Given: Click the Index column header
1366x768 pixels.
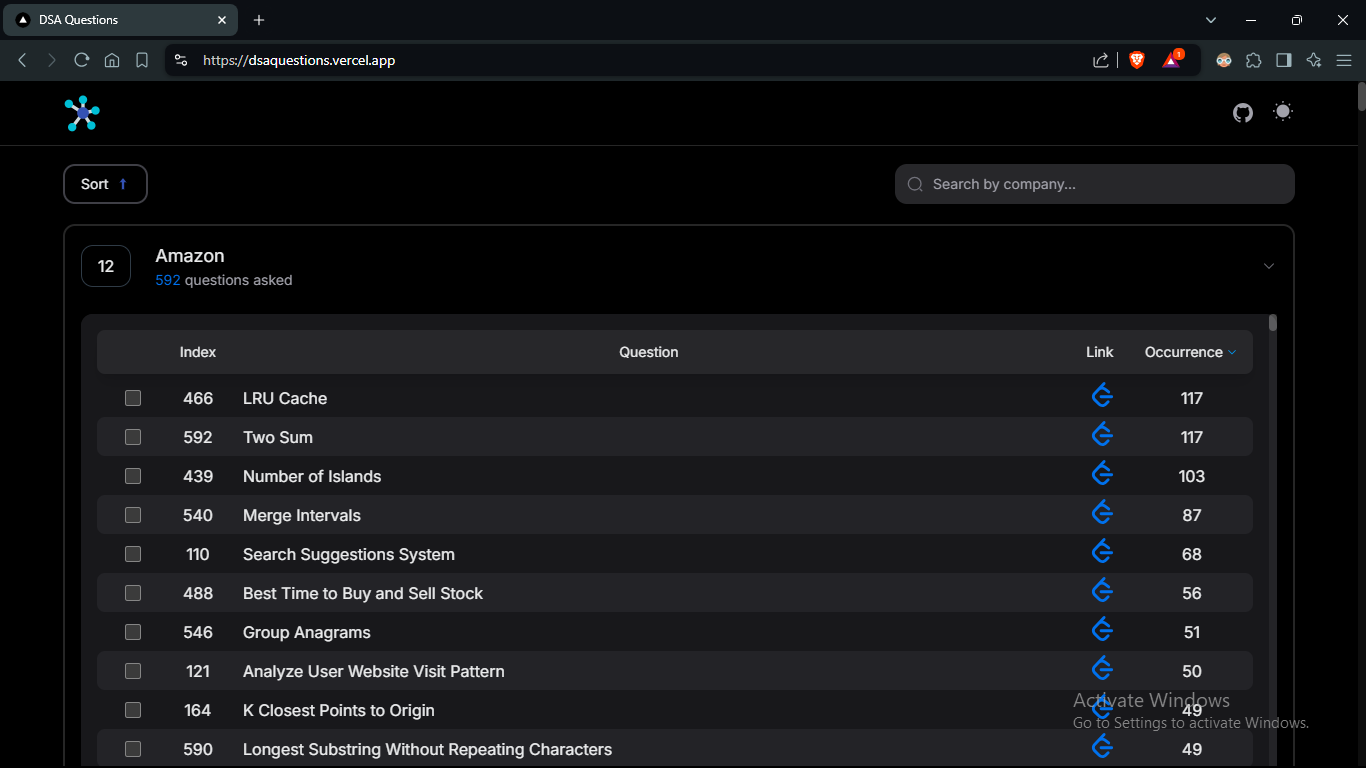Looking at the screenshot, I should 198,352.
